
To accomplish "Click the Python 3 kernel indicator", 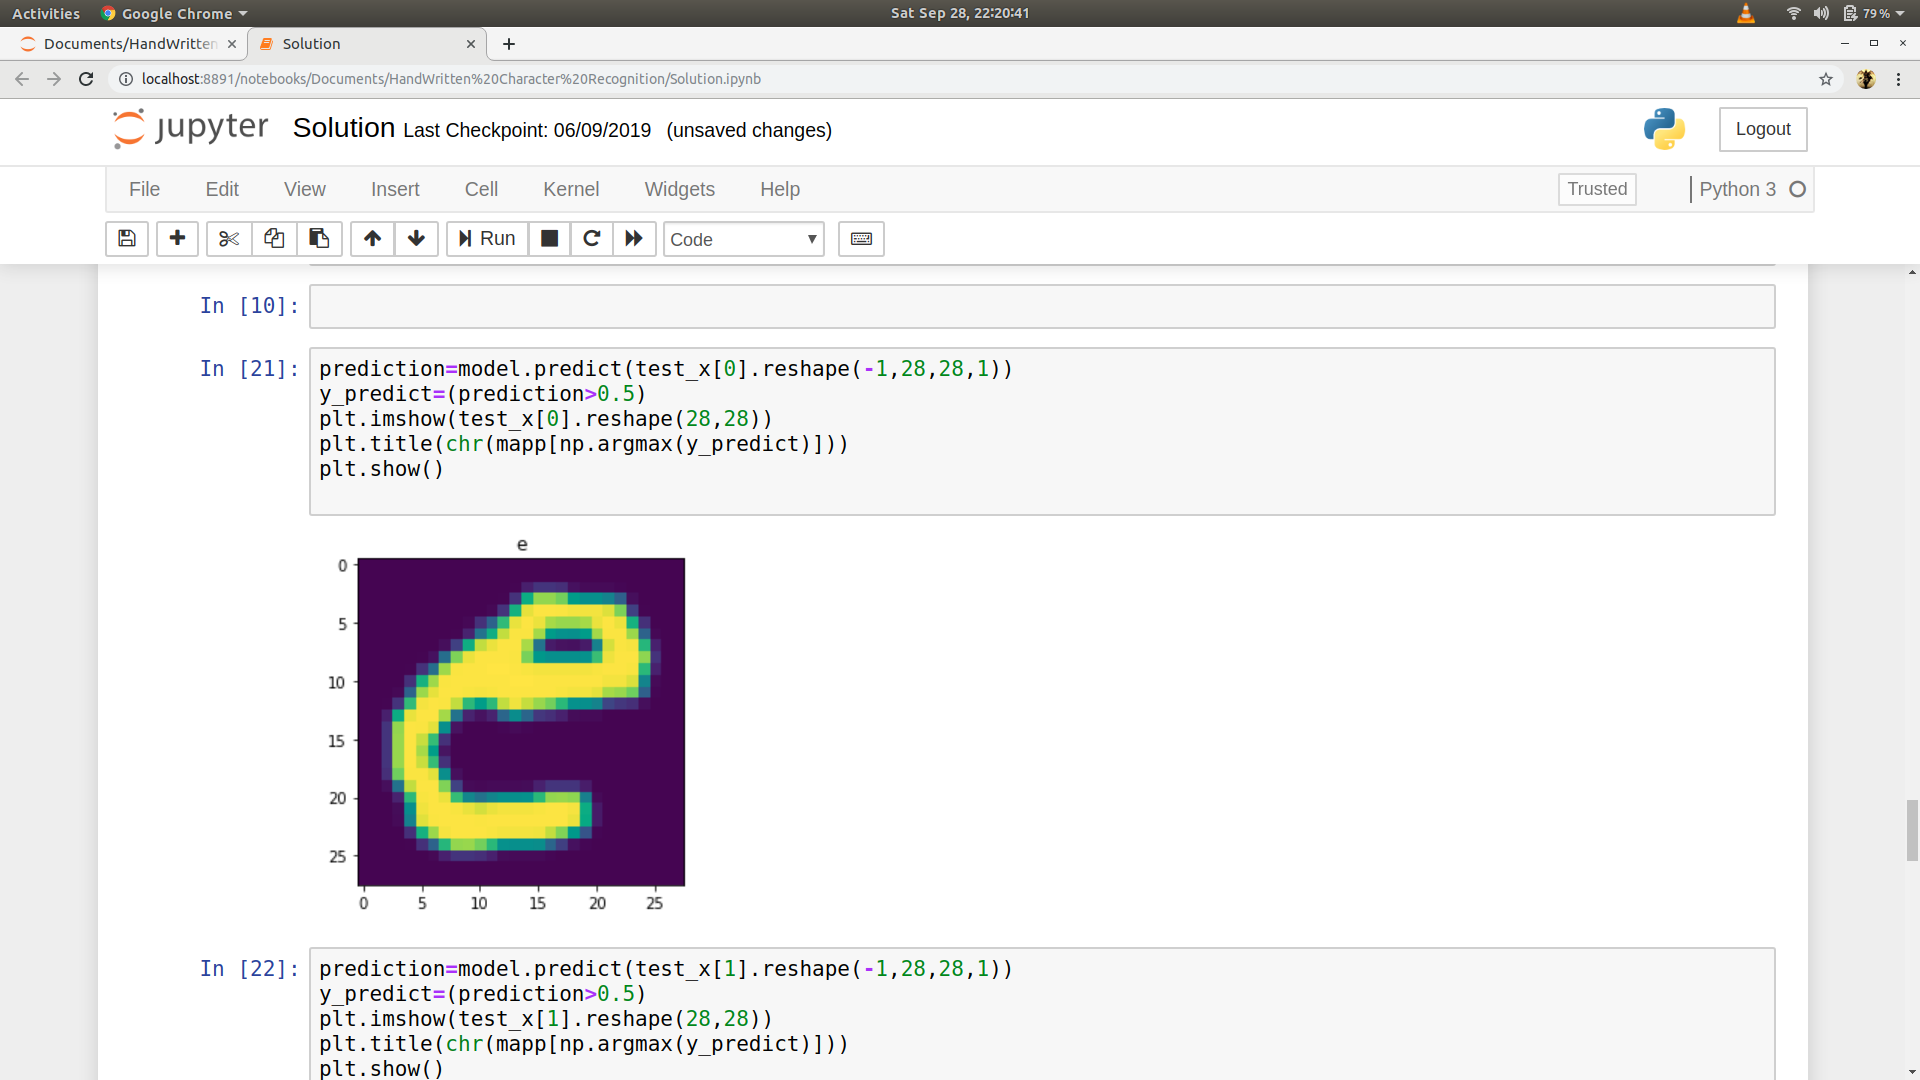I will (x=1739, y=189).
